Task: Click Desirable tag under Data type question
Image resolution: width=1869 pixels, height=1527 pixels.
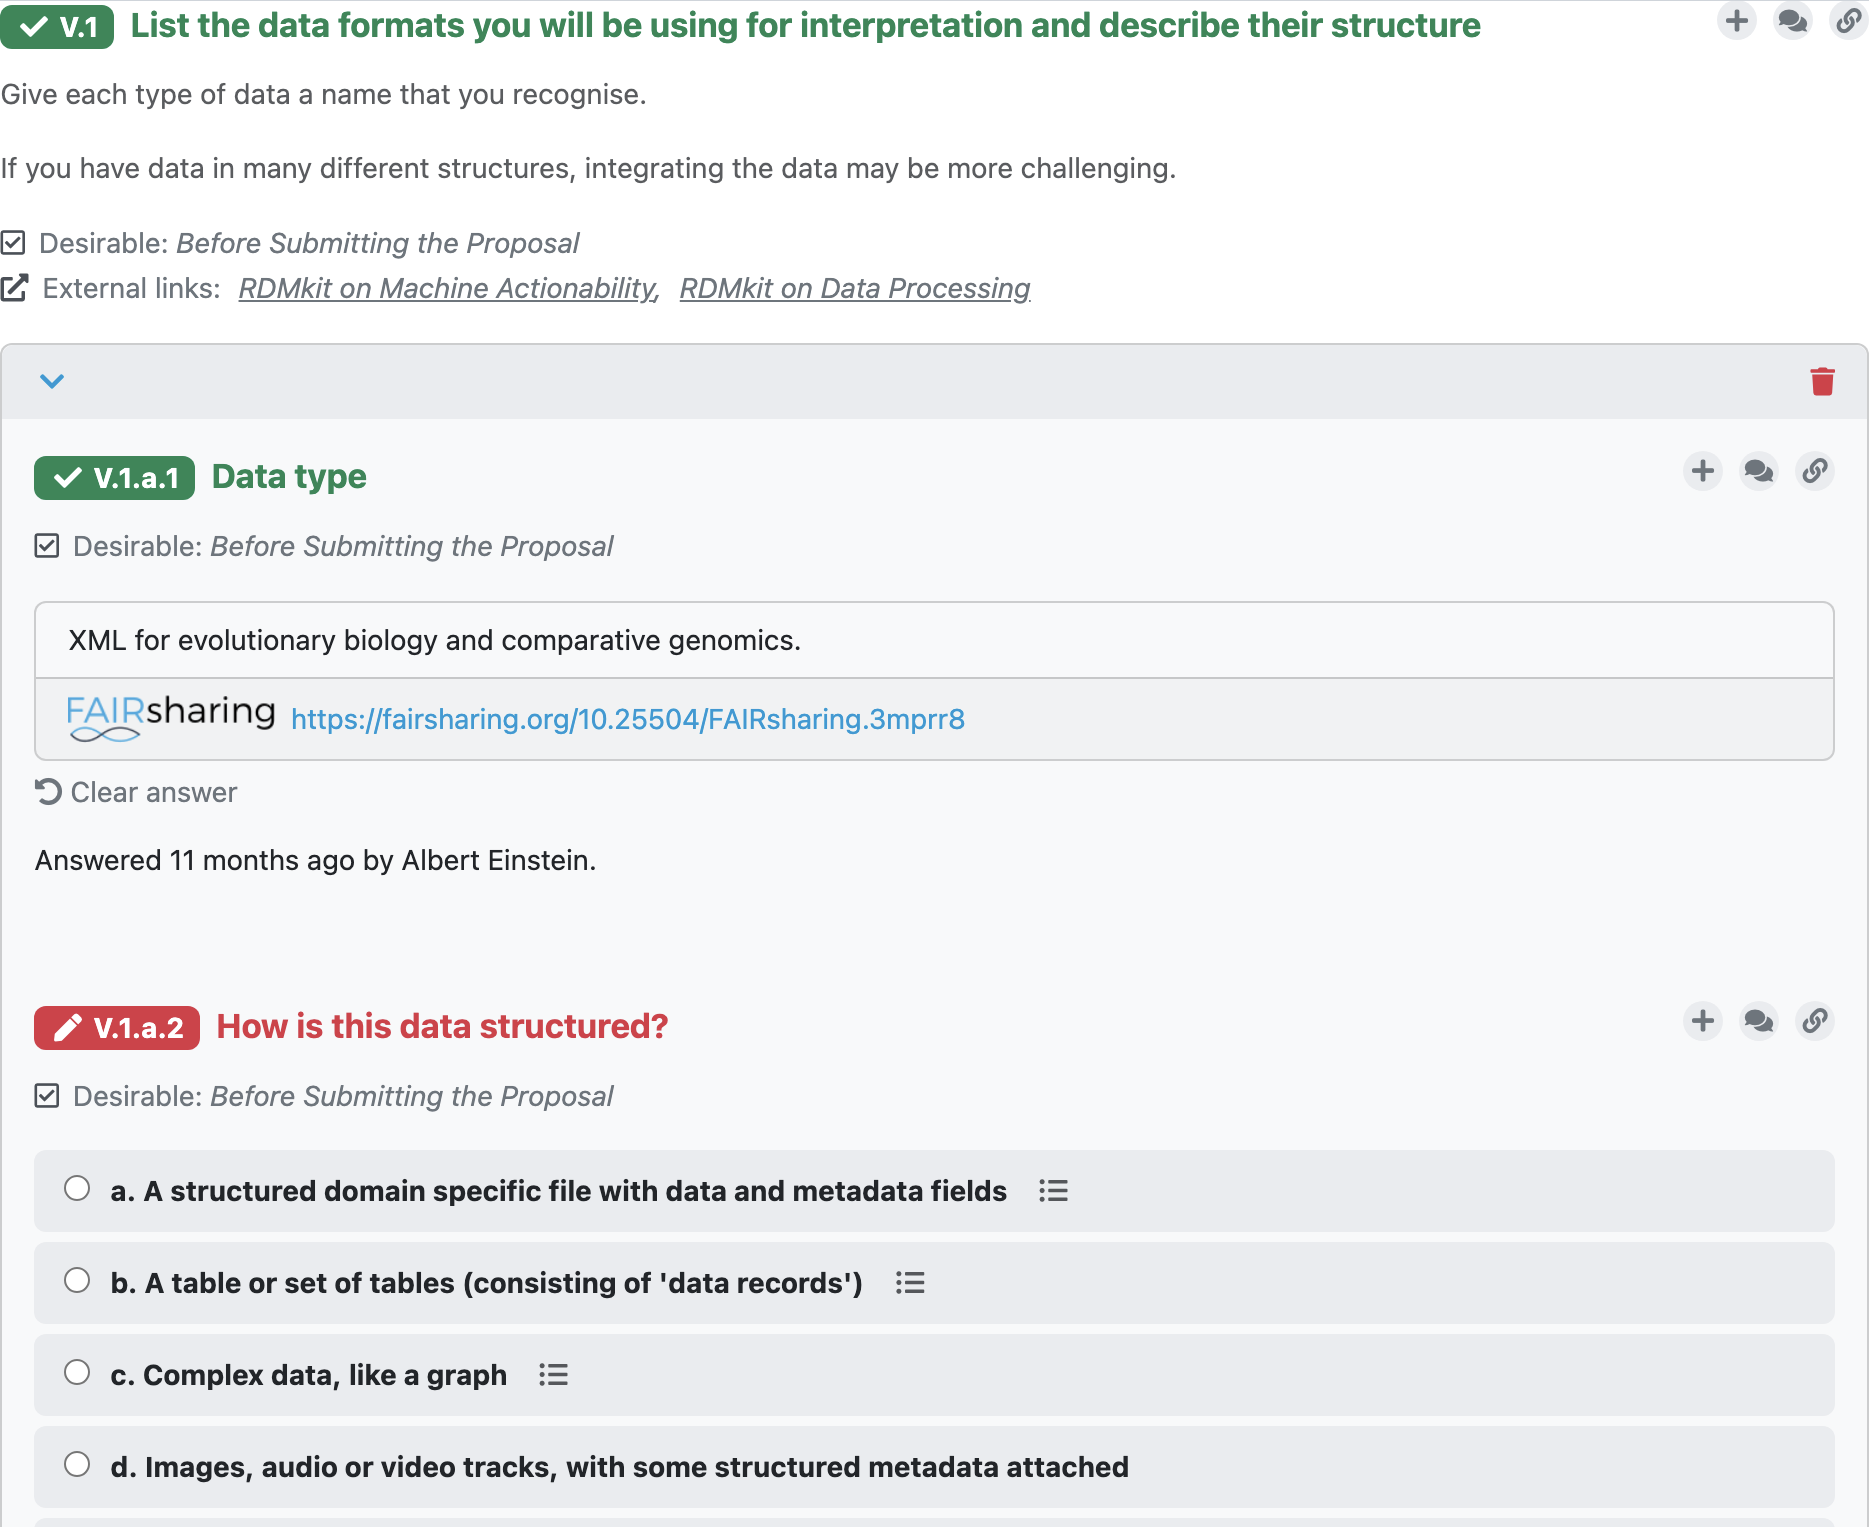Action: click(x=324, y=546)
